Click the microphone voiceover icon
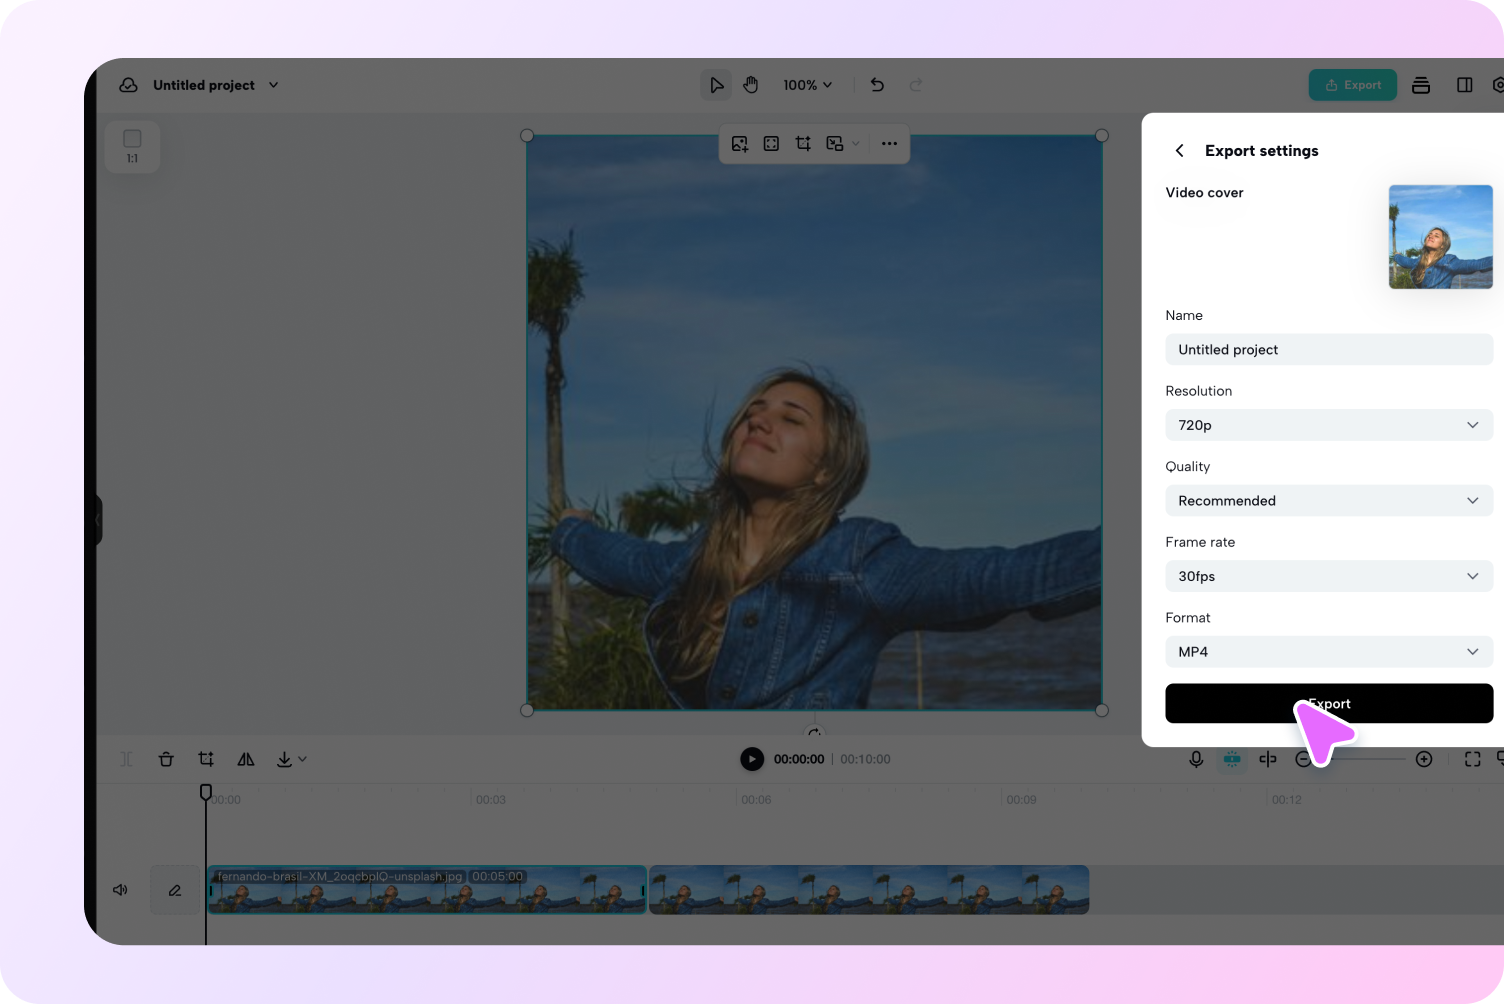This screenshot has height=1004, width=1504. point(1196,759)
